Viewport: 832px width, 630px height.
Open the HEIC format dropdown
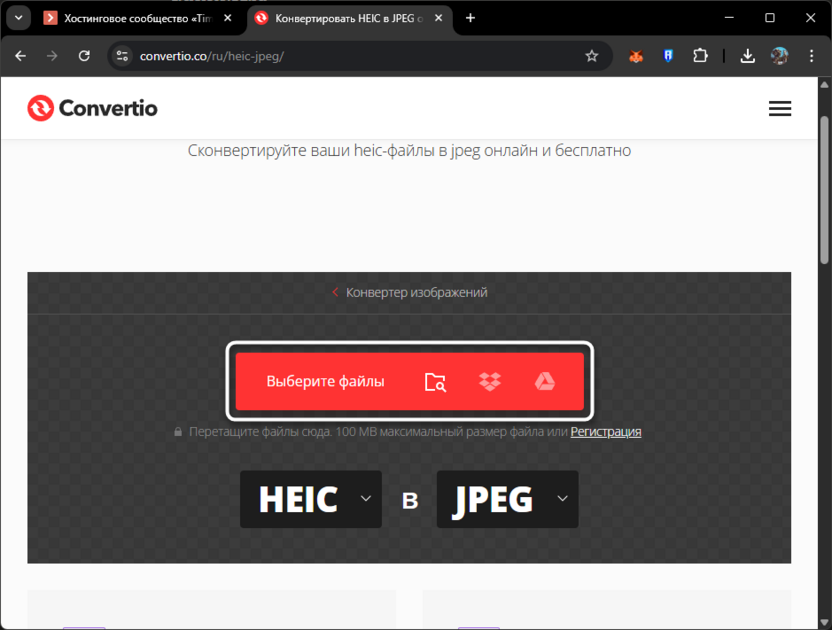310,499
